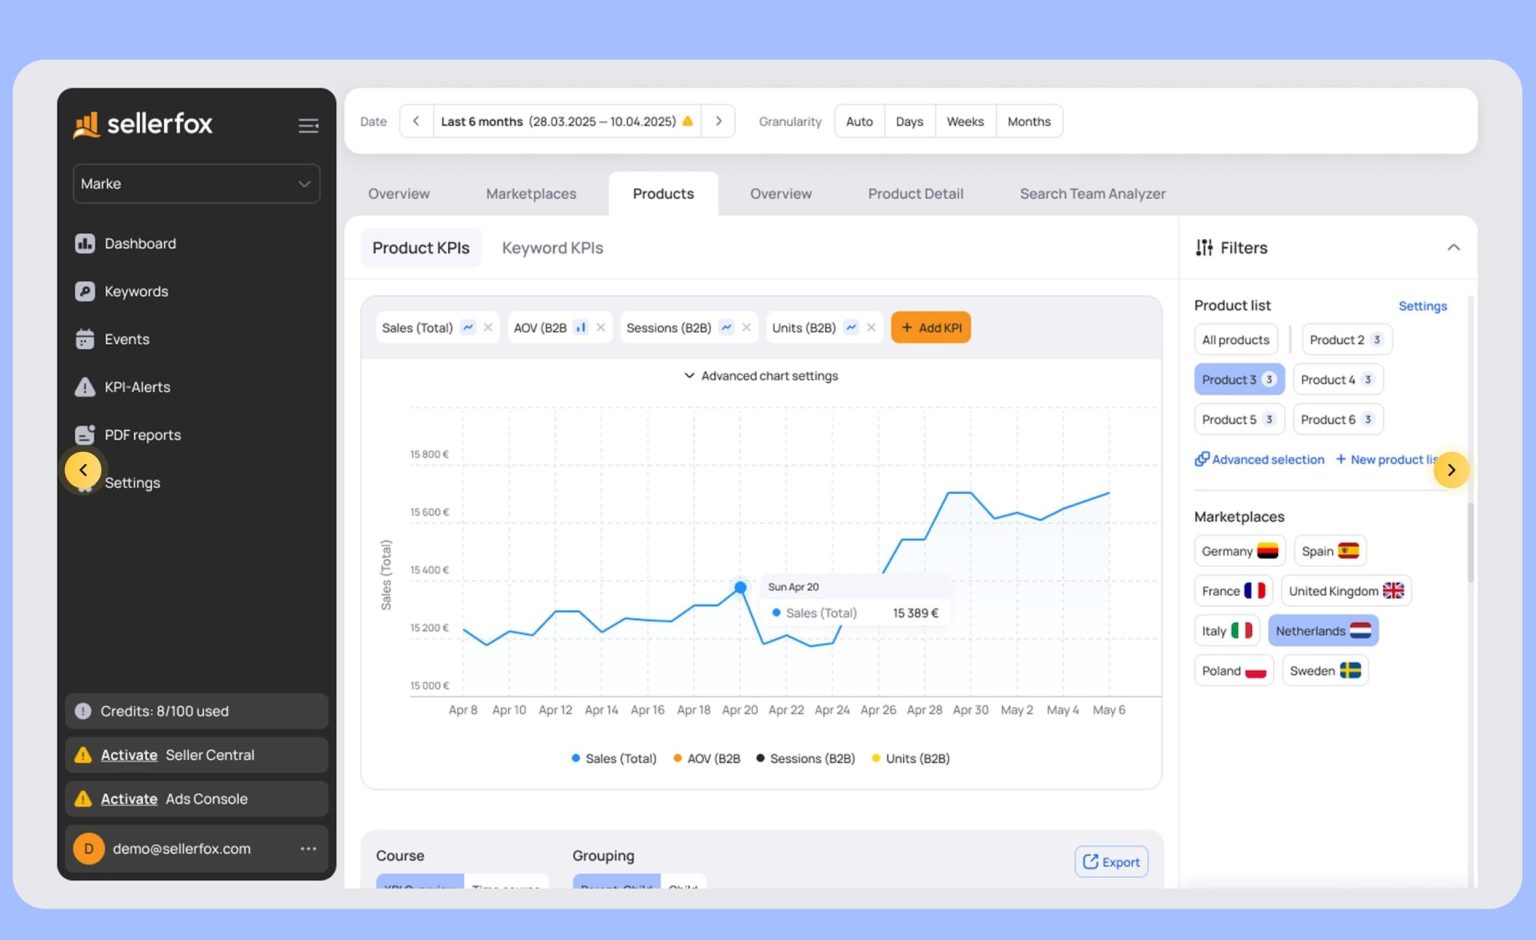
Task: Change chart type icon on Sales (Total)
Action: point(468,327)
